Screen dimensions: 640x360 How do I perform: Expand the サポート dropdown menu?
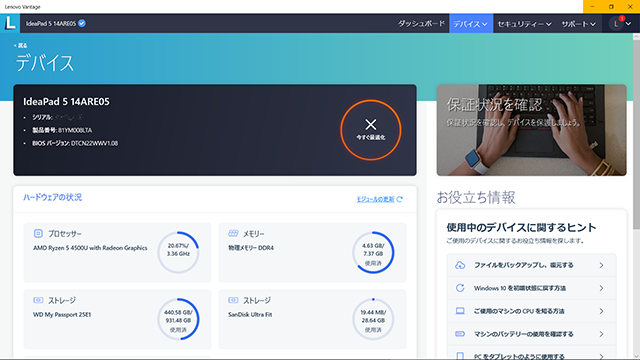578,24
